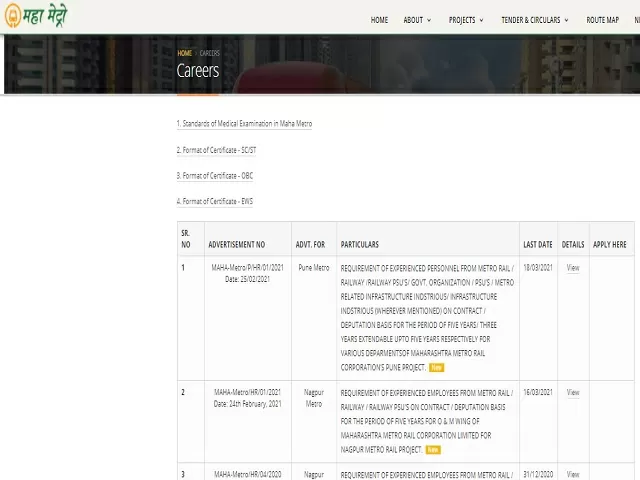
Task: Click the LAST DATE column header
Action: pos(538,244)
